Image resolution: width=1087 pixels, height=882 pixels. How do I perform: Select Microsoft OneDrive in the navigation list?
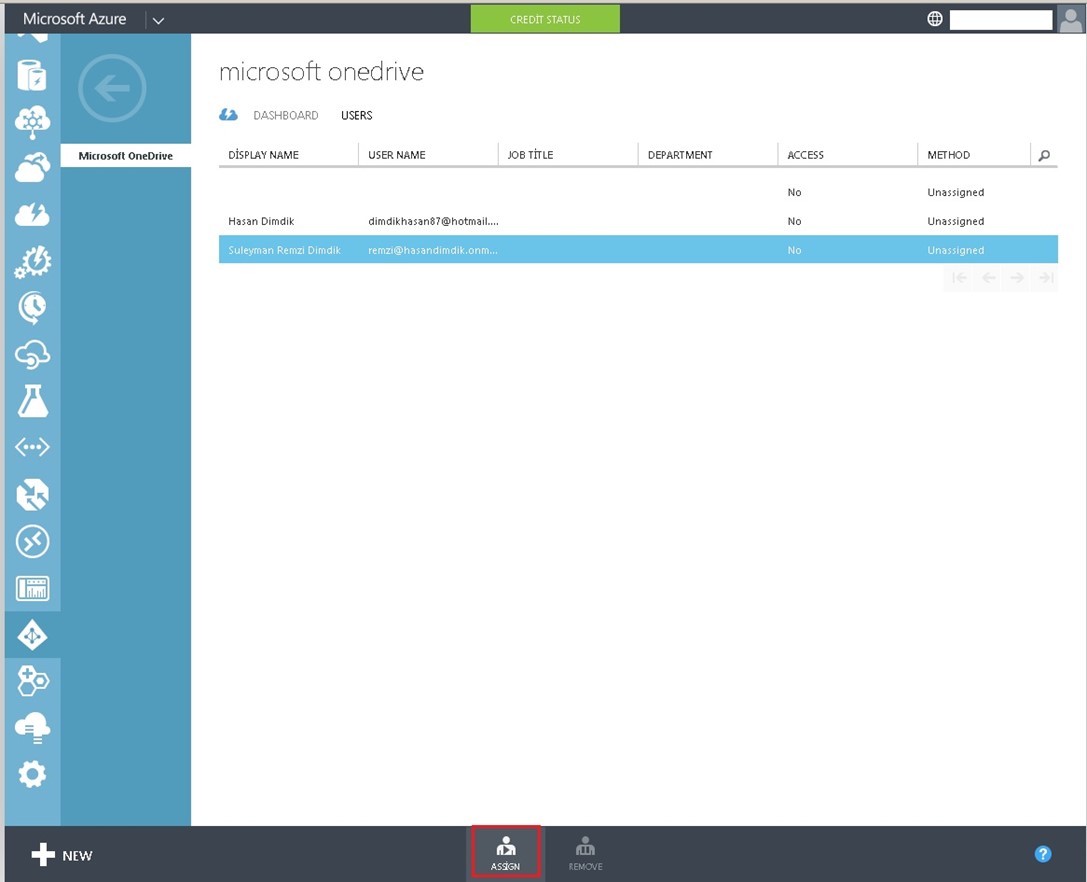point(125,155)
